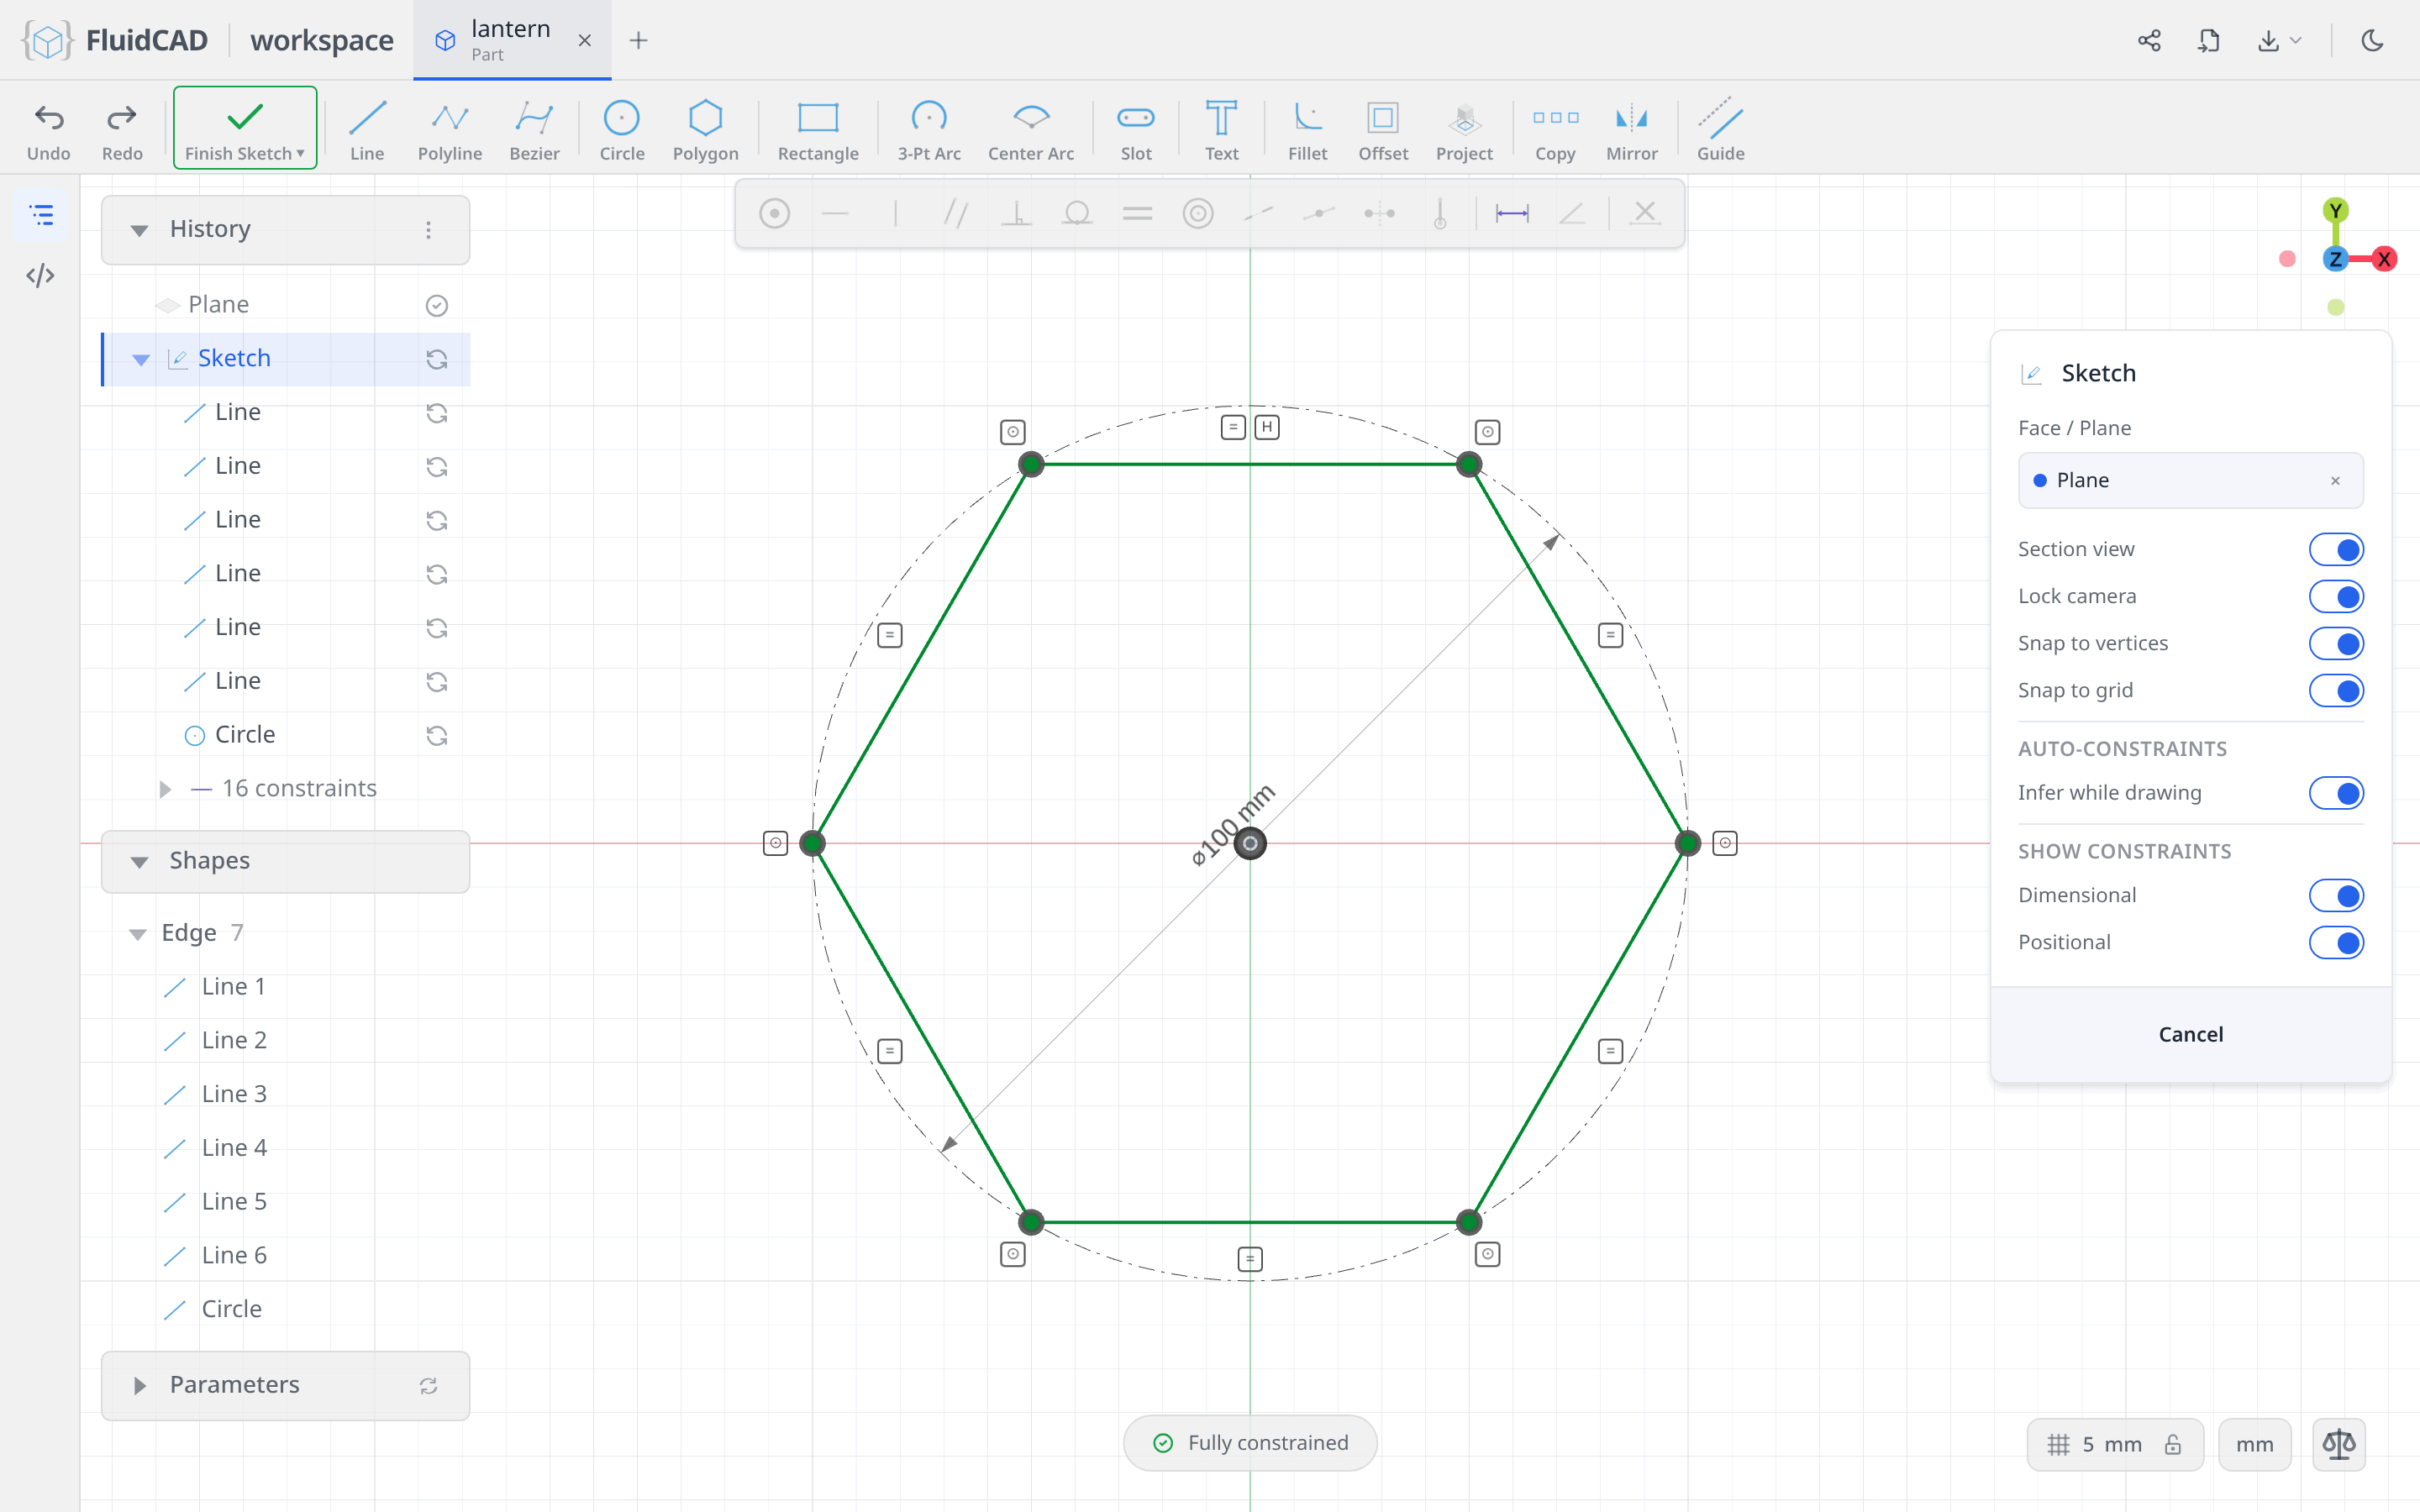2420x1512 pixels.
Task: Select the Fillet tool
Action: tap(1307, 130)
